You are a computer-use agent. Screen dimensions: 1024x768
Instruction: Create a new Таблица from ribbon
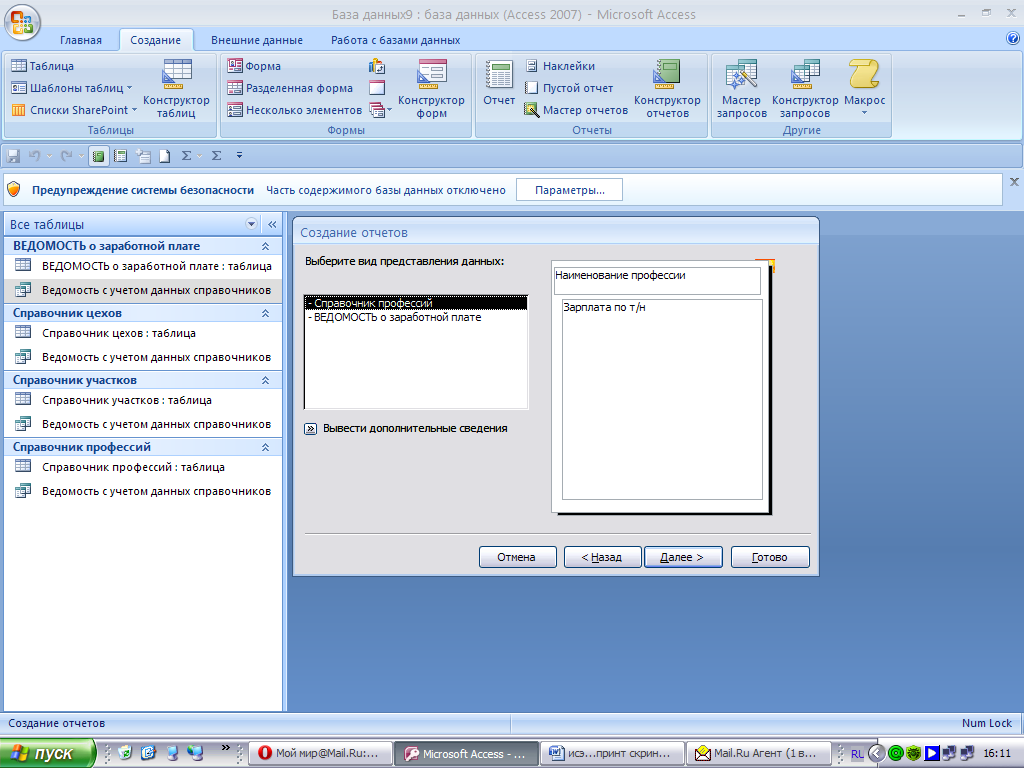(x=43, y=66)
